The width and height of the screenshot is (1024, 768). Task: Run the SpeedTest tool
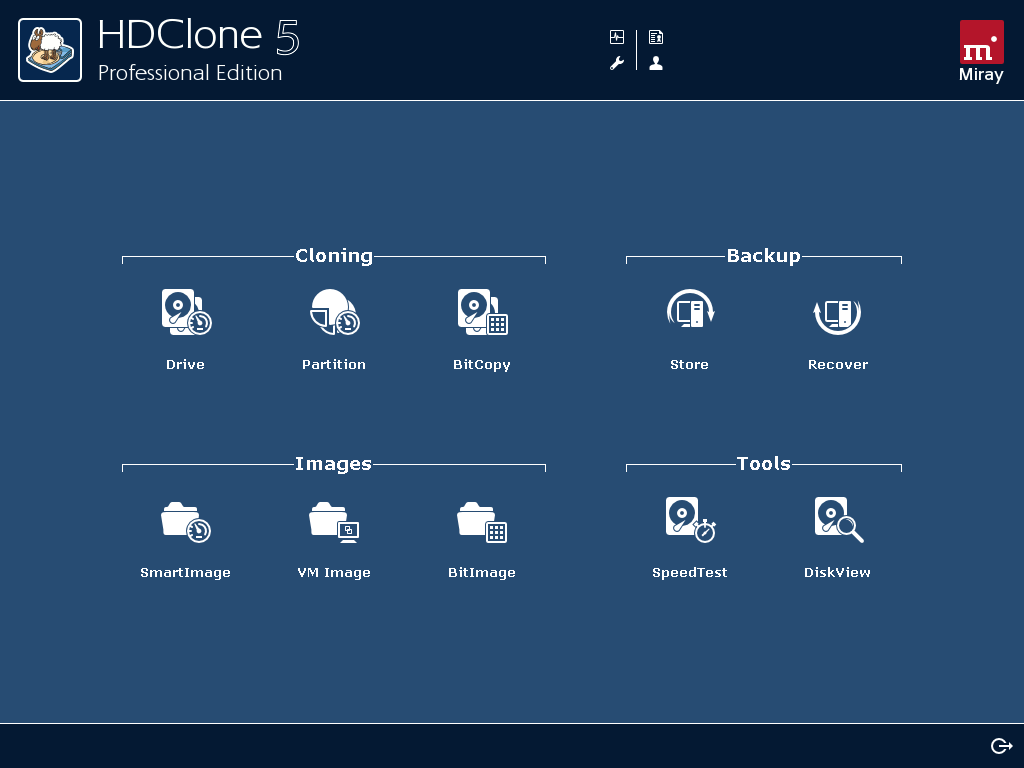(690, 520)
